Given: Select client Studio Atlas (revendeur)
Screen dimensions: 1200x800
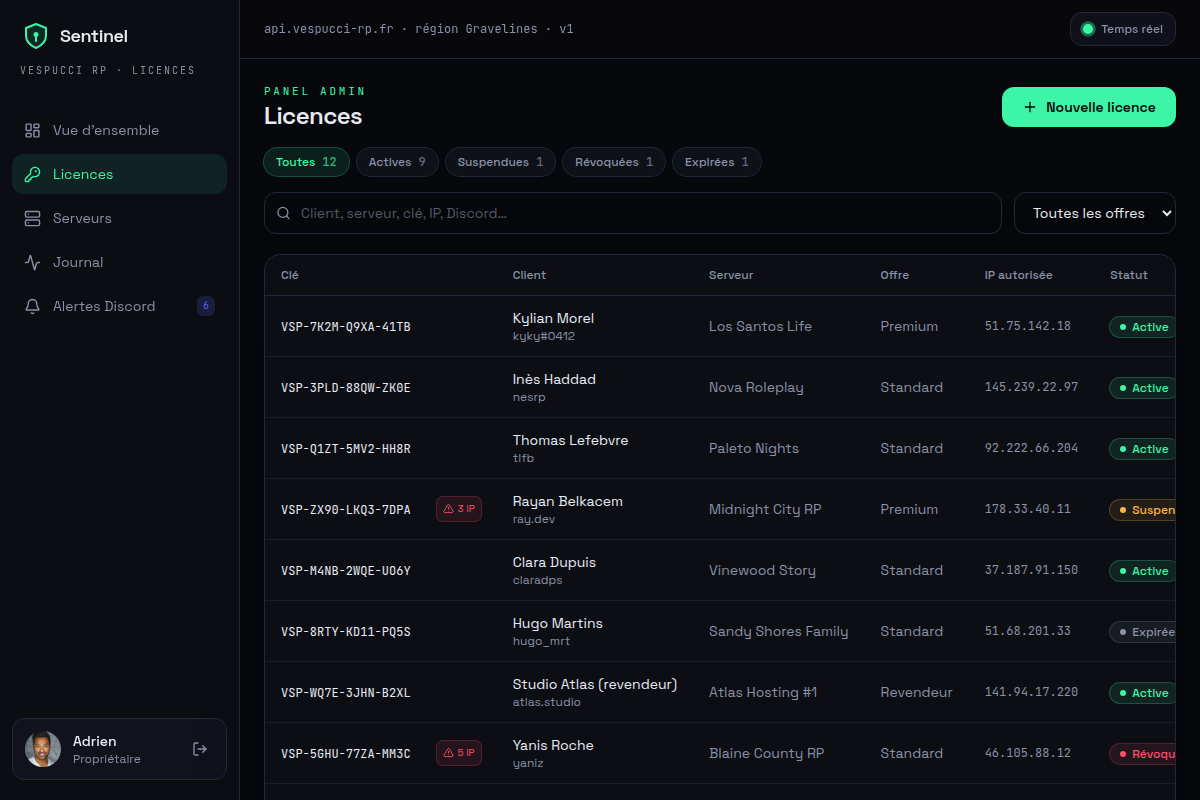Looking at the screenshot, I should 595,684.
